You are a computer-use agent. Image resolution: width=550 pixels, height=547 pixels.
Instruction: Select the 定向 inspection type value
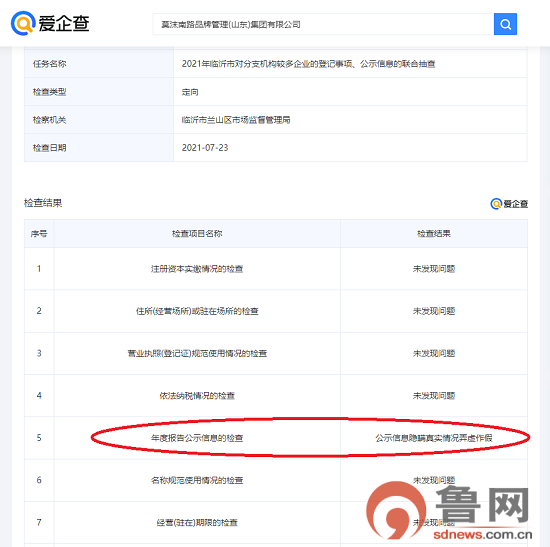pyautogui.click(x=190, y=92)
